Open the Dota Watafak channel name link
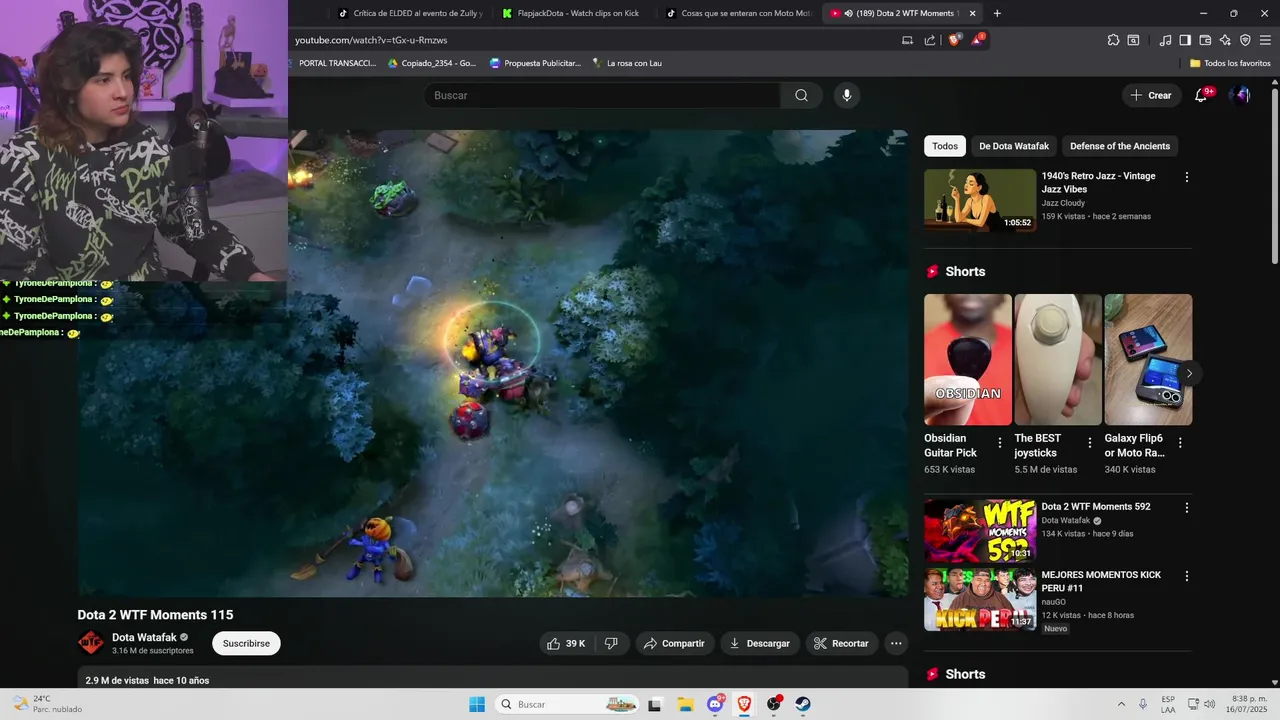The width and height of the screenshot is (1280, 720). [144, 637]
